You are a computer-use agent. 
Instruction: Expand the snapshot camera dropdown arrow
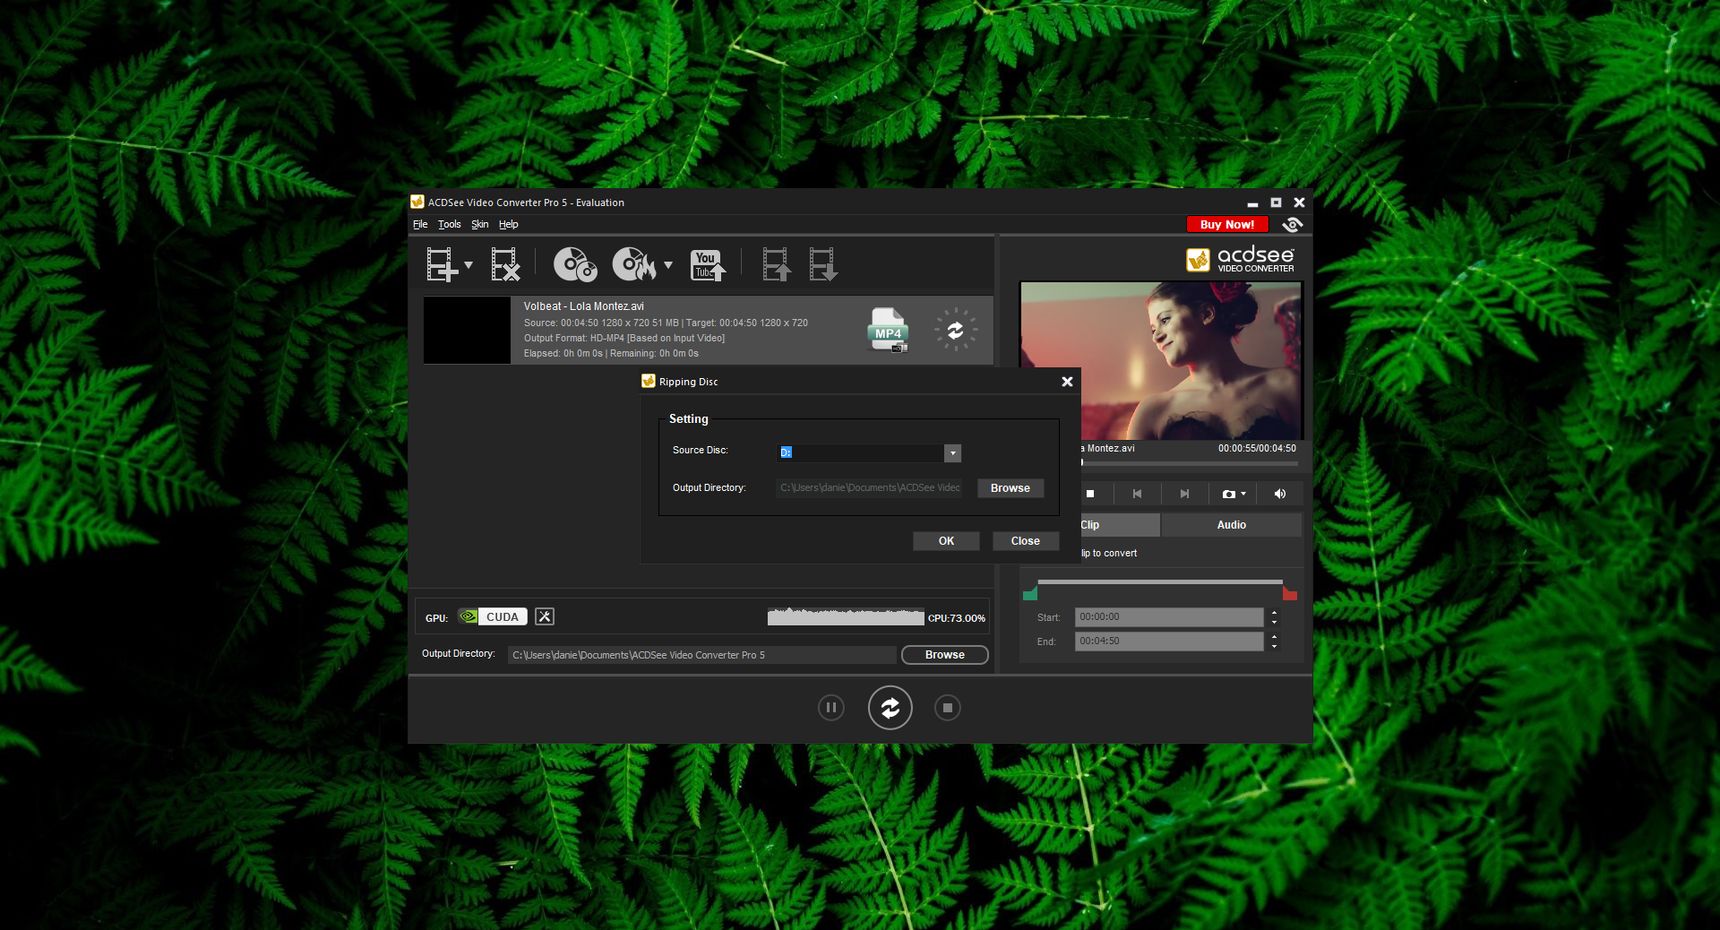1244,494
